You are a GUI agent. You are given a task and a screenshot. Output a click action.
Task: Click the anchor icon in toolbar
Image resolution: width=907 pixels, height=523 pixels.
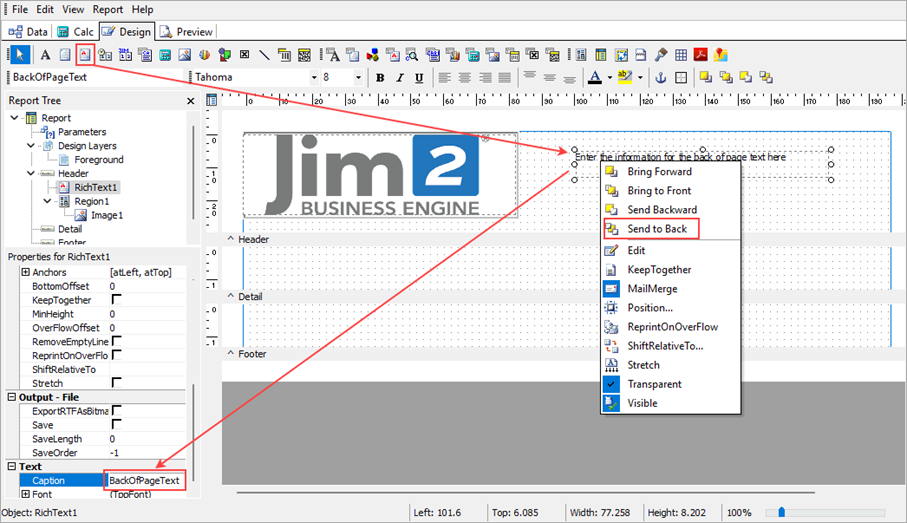659,78
